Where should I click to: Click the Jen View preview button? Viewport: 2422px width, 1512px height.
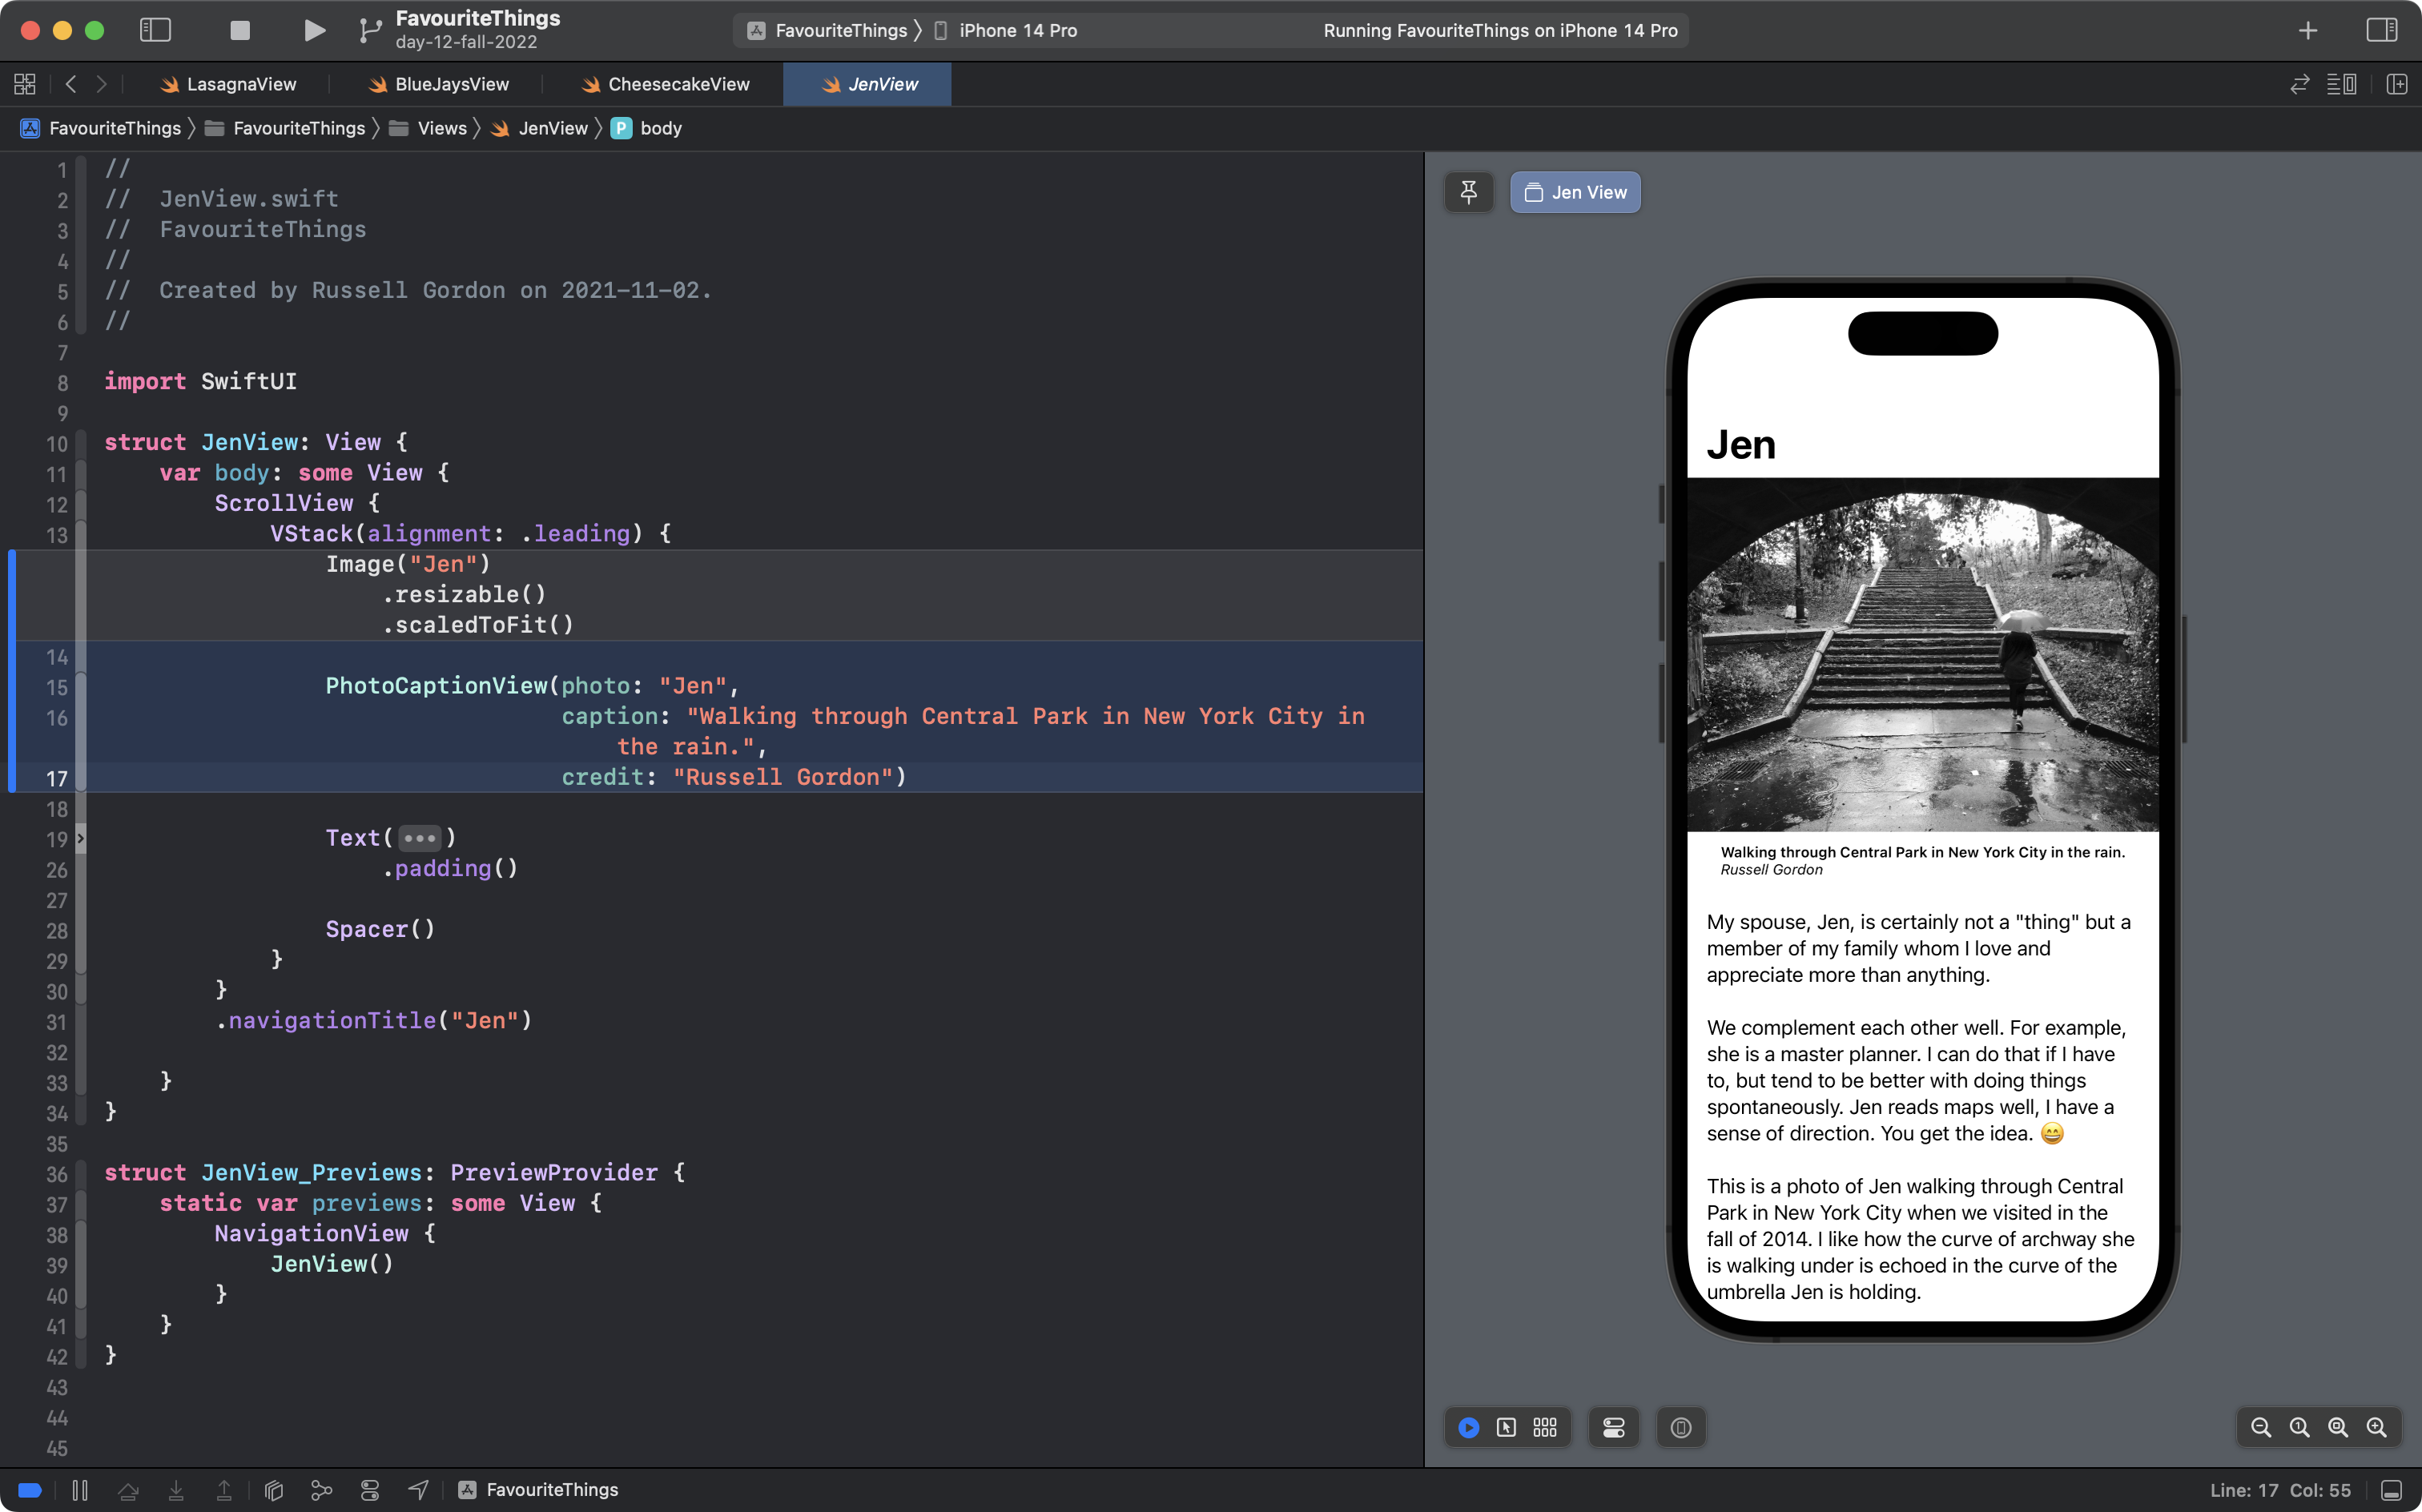tap(1575, 192)
